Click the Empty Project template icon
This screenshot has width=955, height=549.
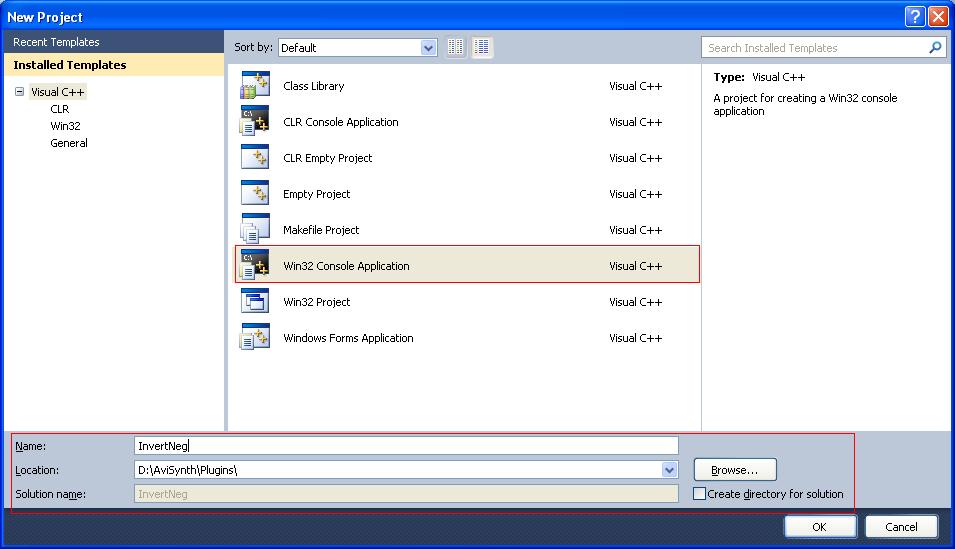click(x=255, y=193)
